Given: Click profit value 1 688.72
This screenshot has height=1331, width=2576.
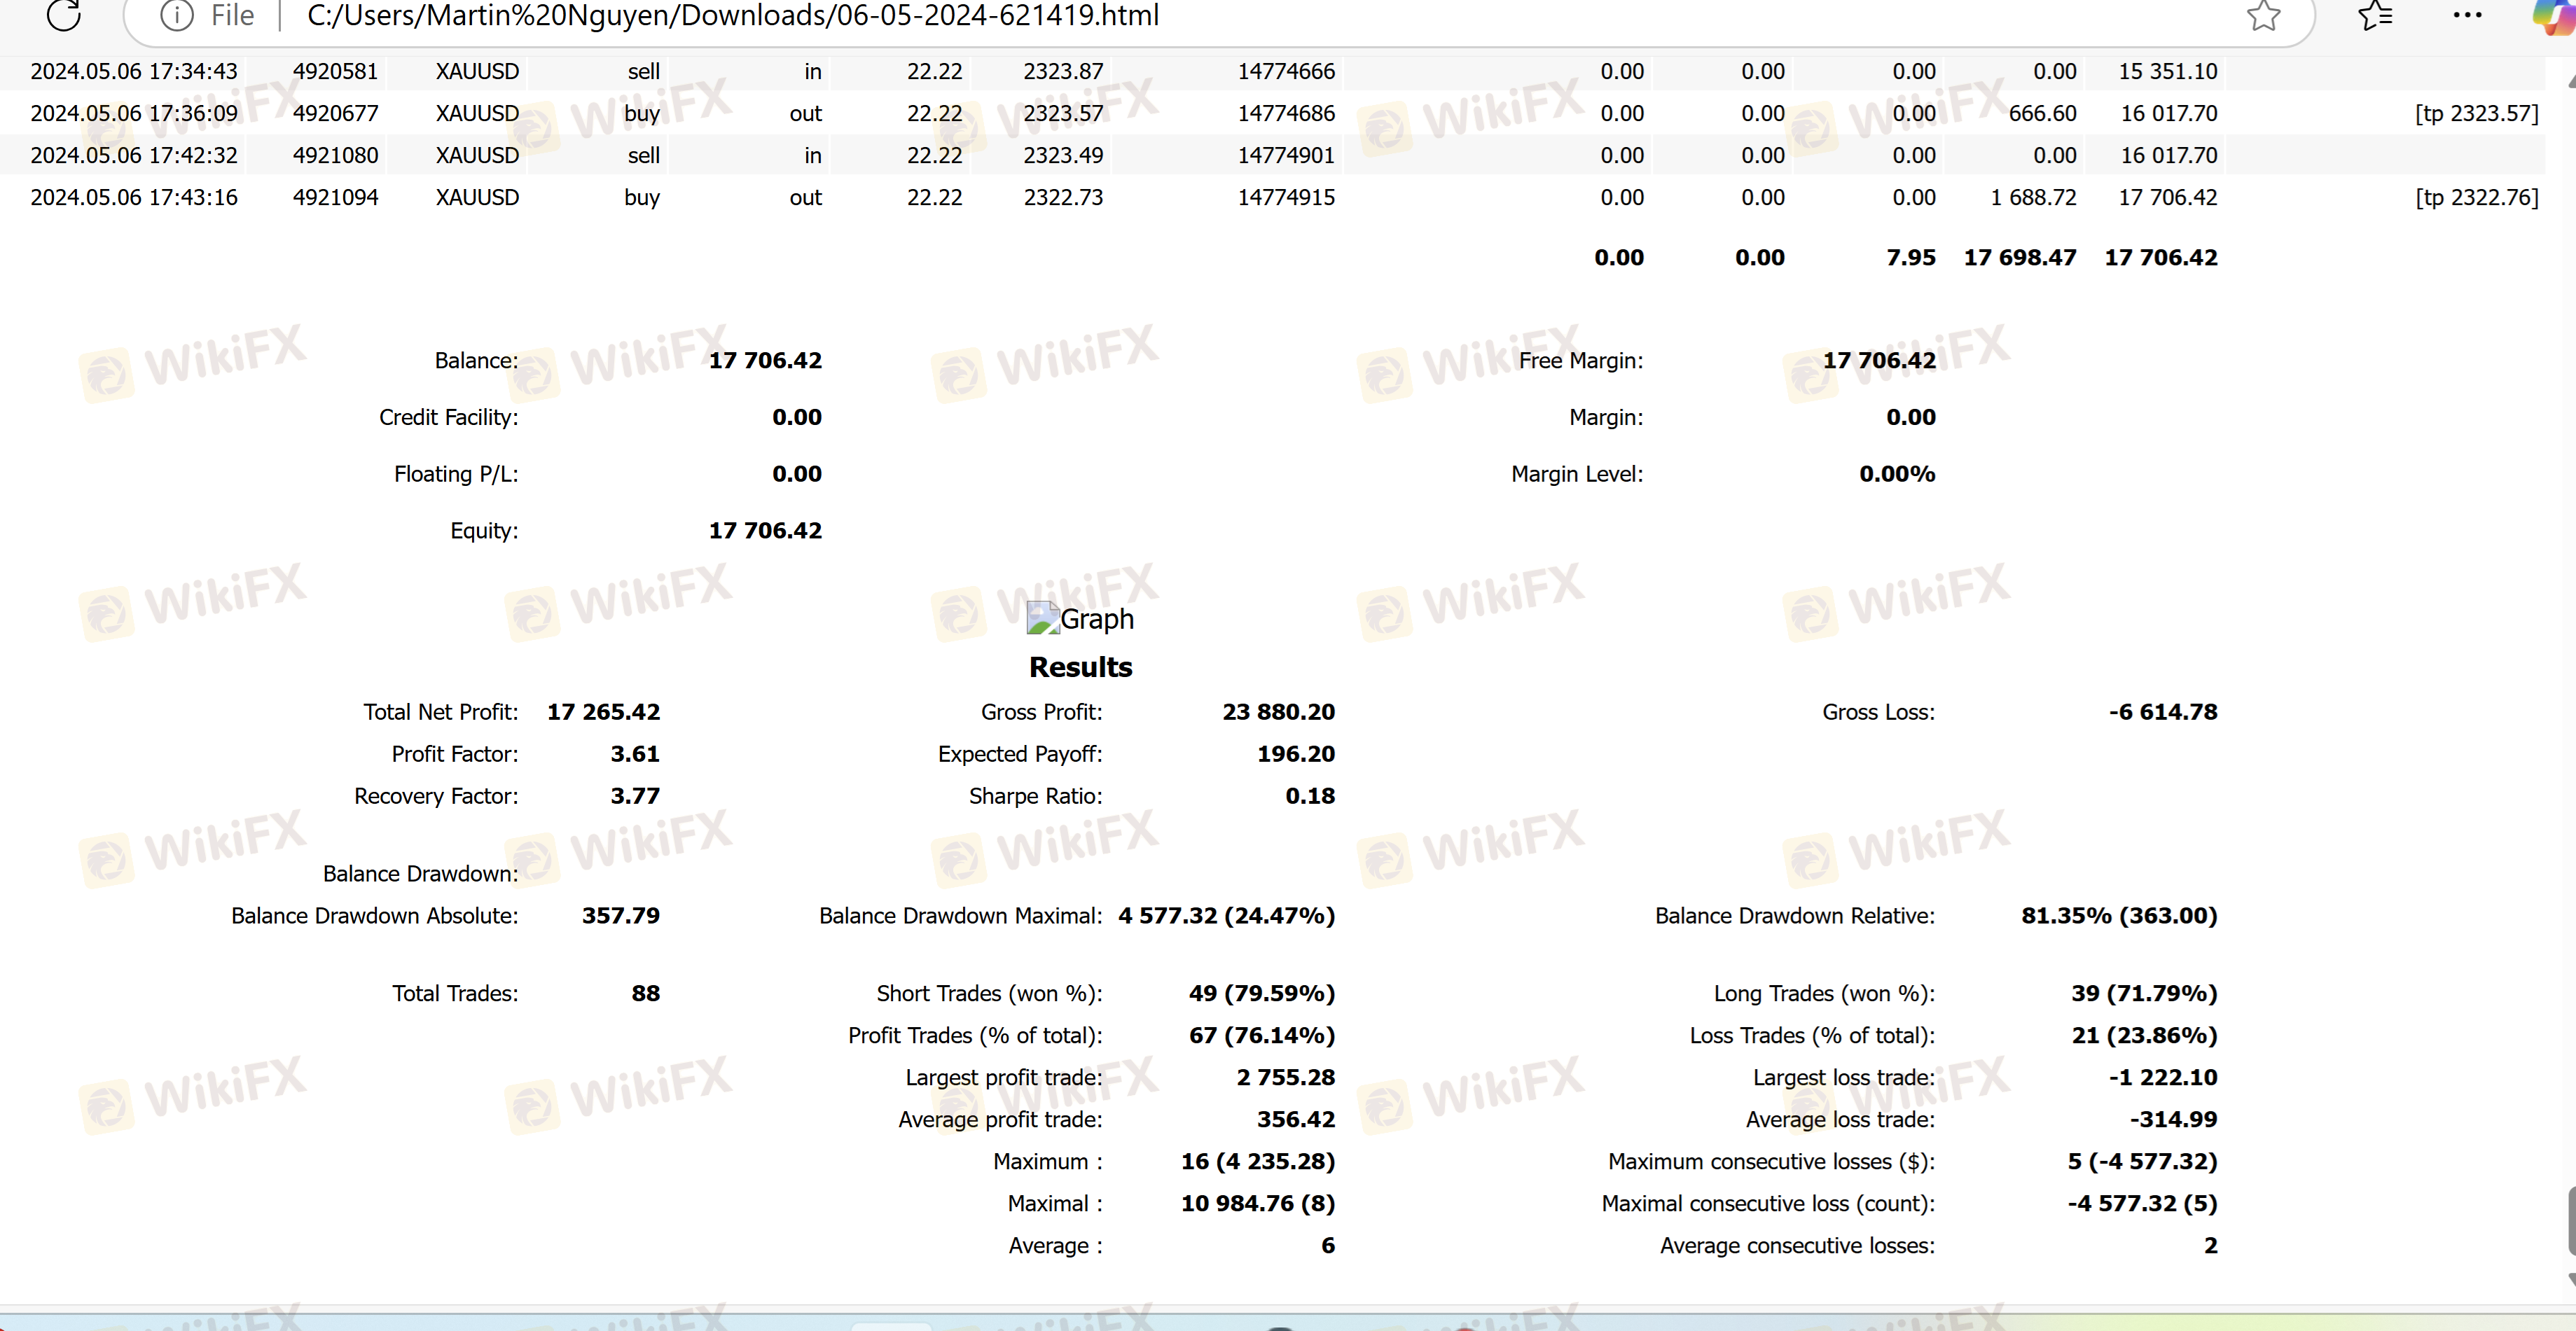Looking at the screenshot, I should click(2033, 197).
